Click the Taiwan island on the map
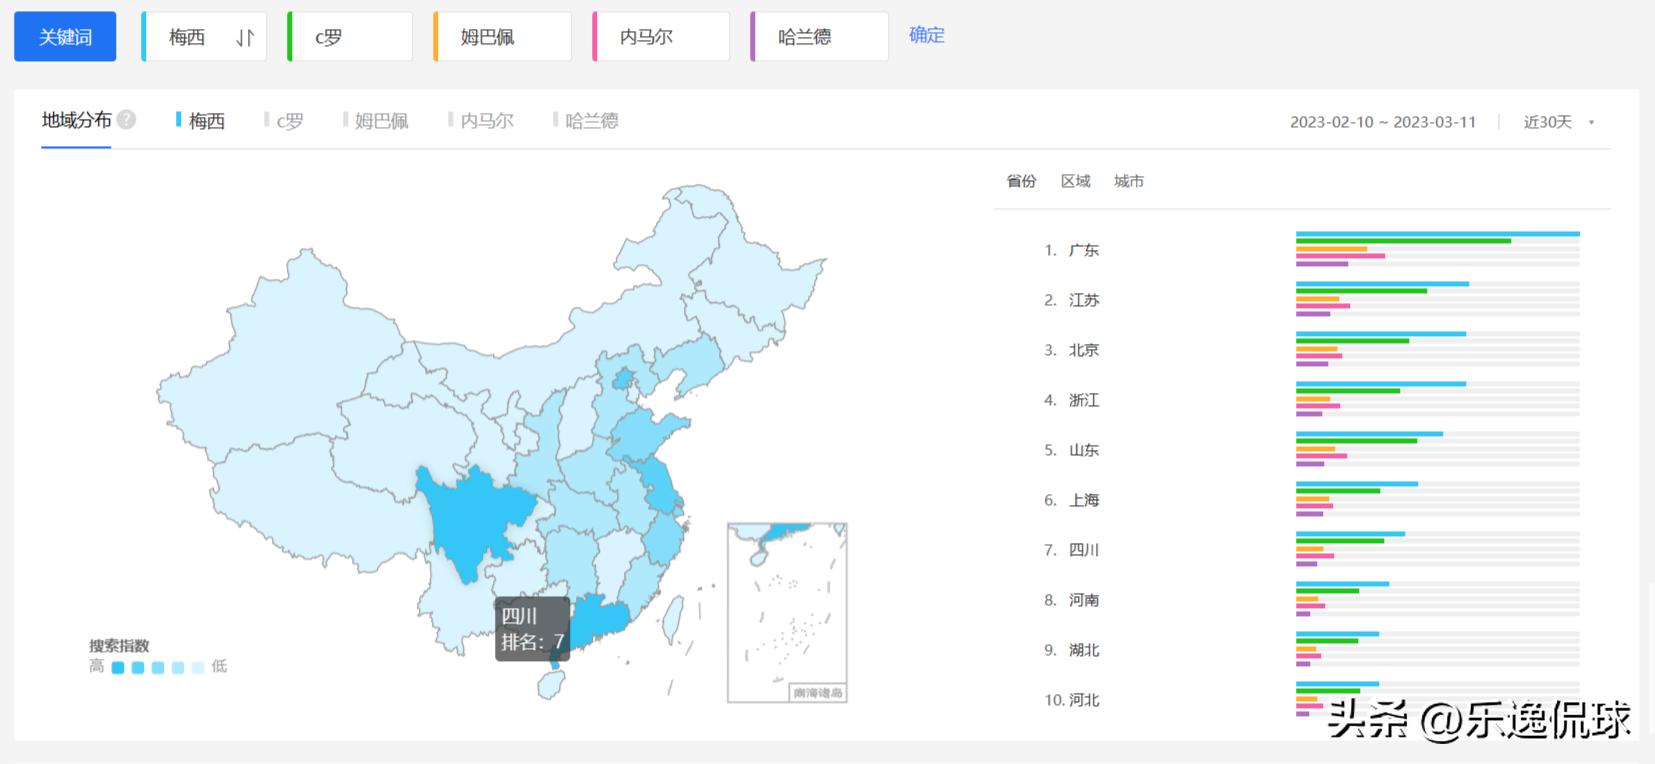Image resolution: width=1655 pixels, height=764 pixels. coord(674,618)
